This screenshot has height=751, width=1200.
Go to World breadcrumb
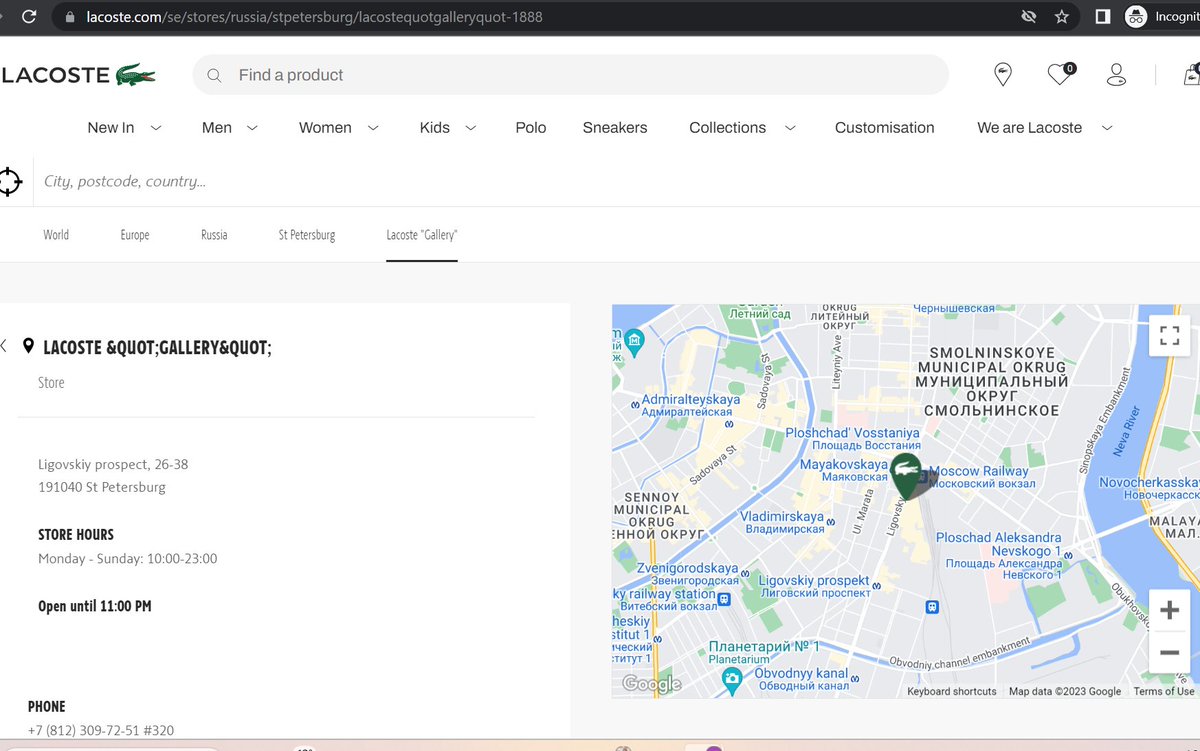[x=56, y=235]
